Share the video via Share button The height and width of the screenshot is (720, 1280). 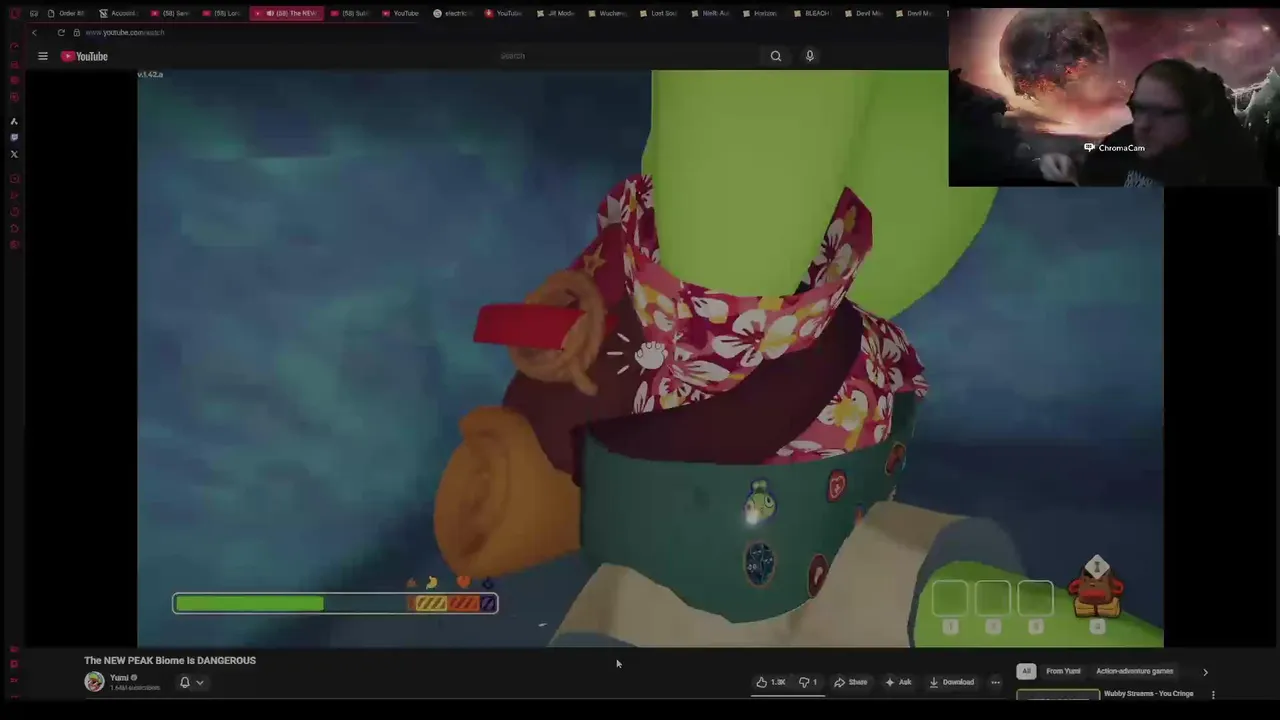pyautogui.click(x=851, y=682)
